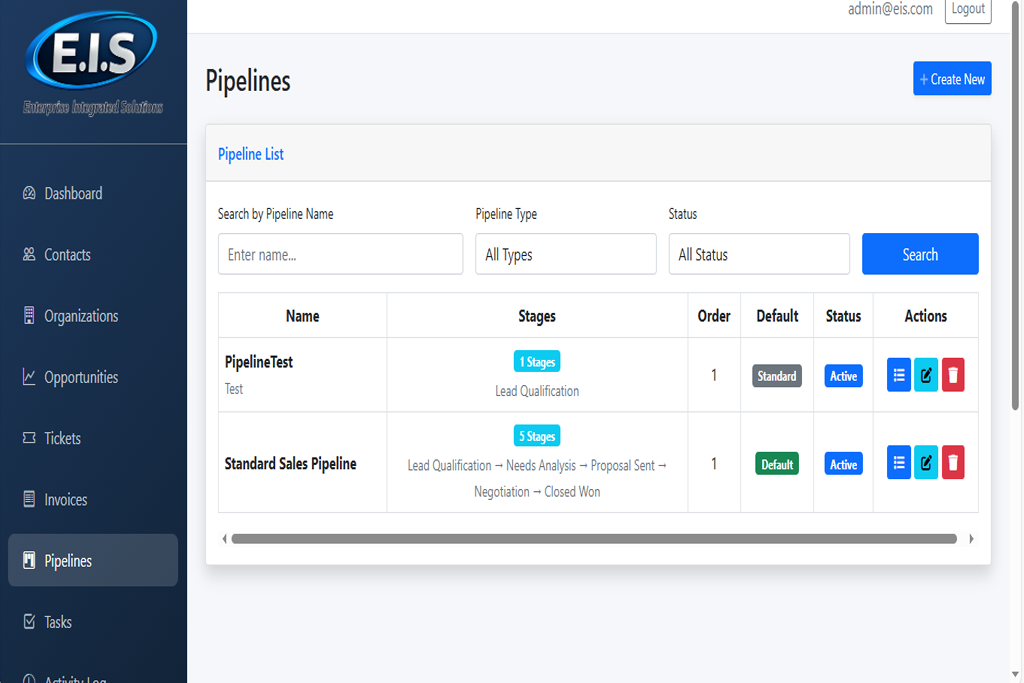1024x683 pixels.
Task: Open the Pipeline Type dropdown
Action: click(x=565, y=254)
